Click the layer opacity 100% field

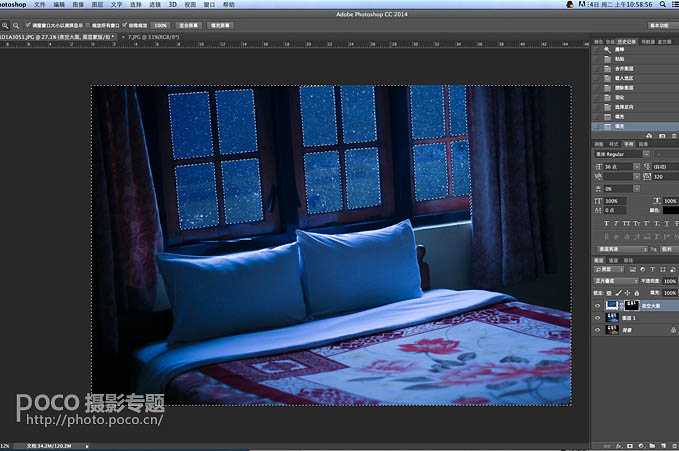(670, 281)
